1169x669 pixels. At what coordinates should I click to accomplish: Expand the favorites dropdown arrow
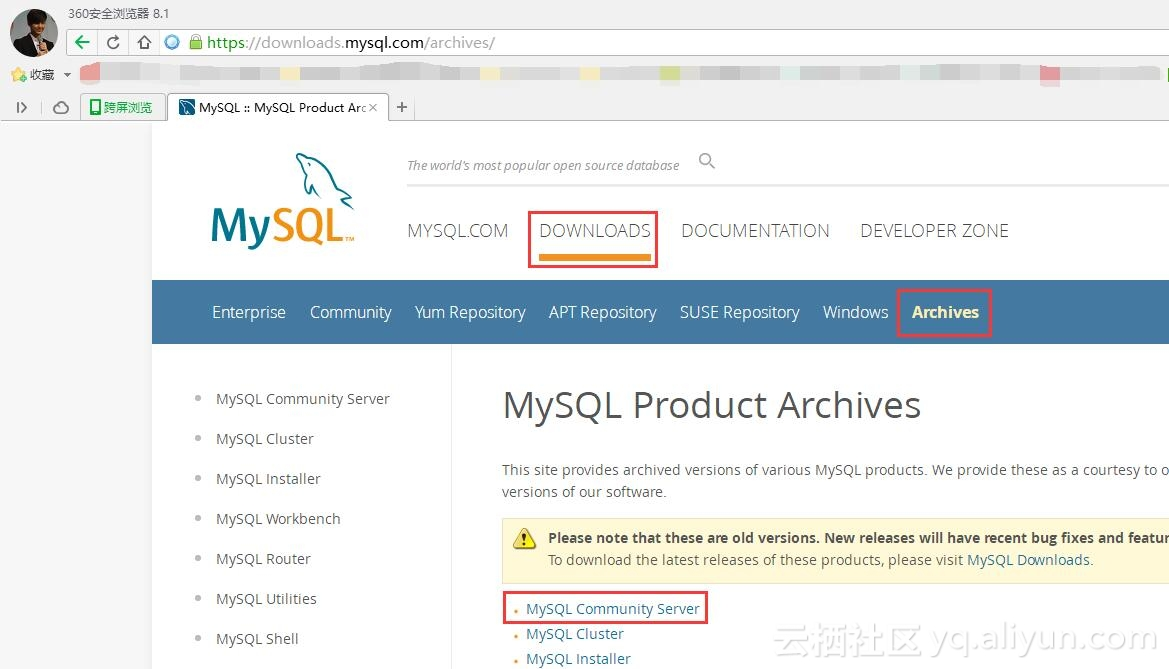pyautogui.click(x=67, y=75)
